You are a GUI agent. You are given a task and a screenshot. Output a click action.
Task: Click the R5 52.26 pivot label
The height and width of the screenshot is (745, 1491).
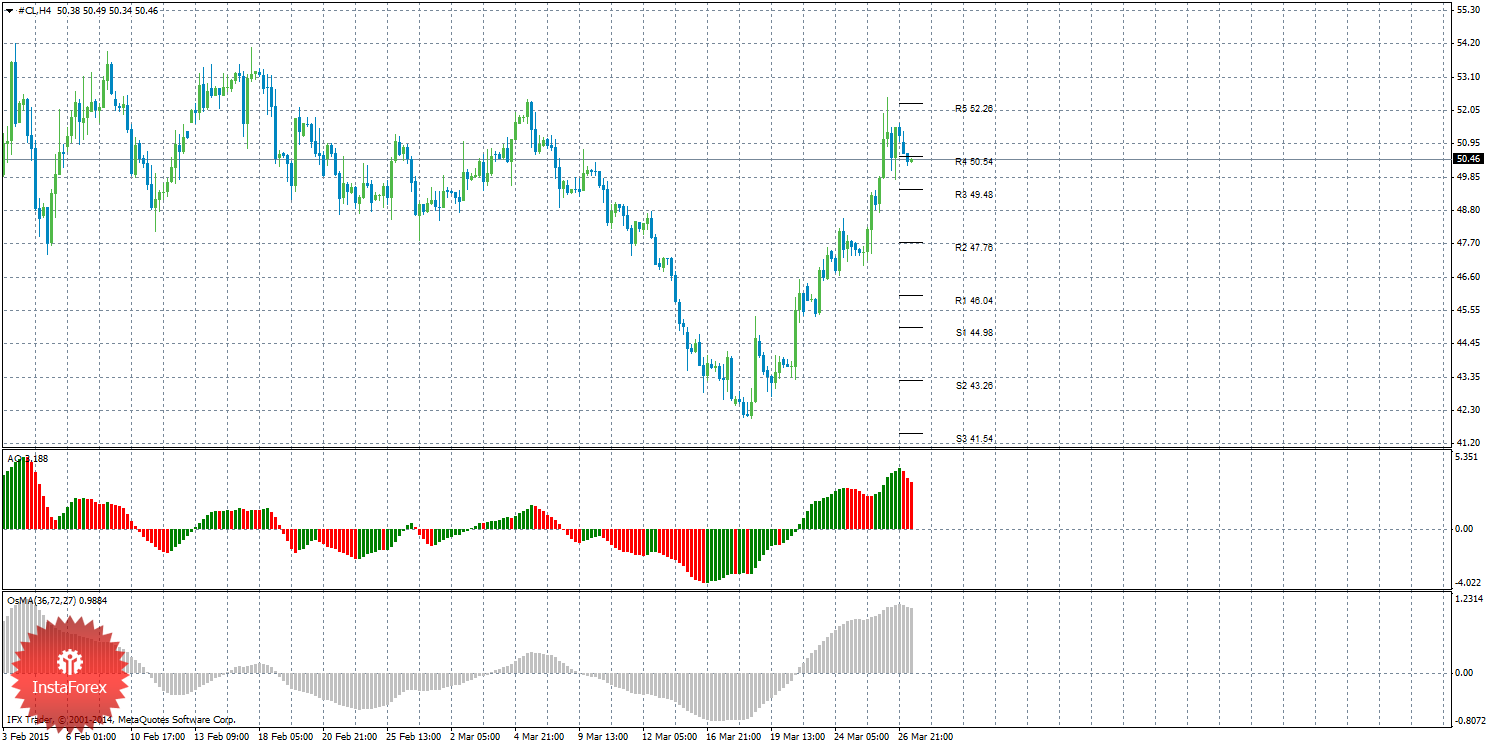pyautogui.click(x=974, y=109)
